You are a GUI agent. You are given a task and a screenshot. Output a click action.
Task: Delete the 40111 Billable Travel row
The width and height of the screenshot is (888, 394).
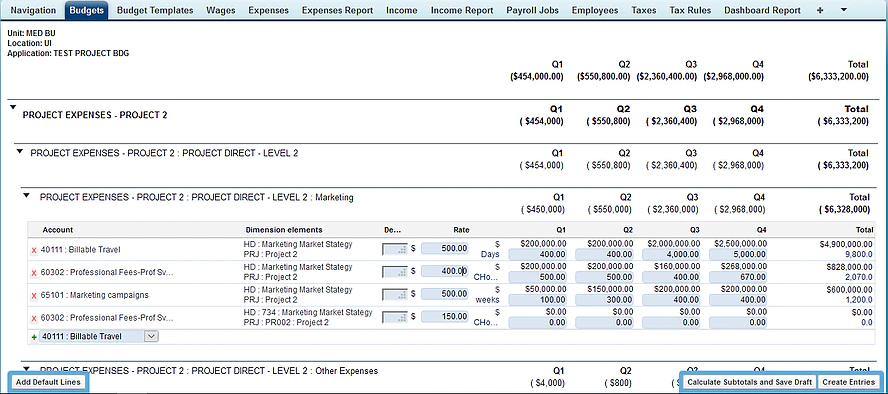[x=34, y=250]
